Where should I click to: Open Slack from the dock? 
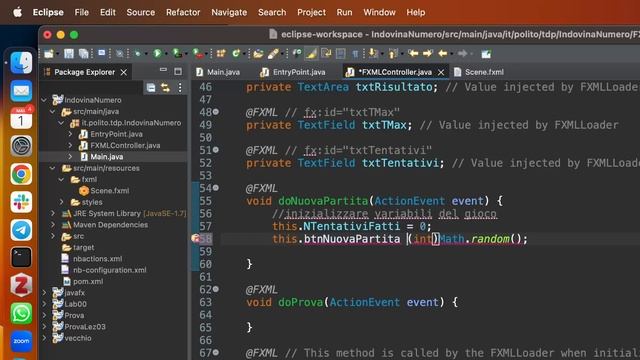click(21, 202)
